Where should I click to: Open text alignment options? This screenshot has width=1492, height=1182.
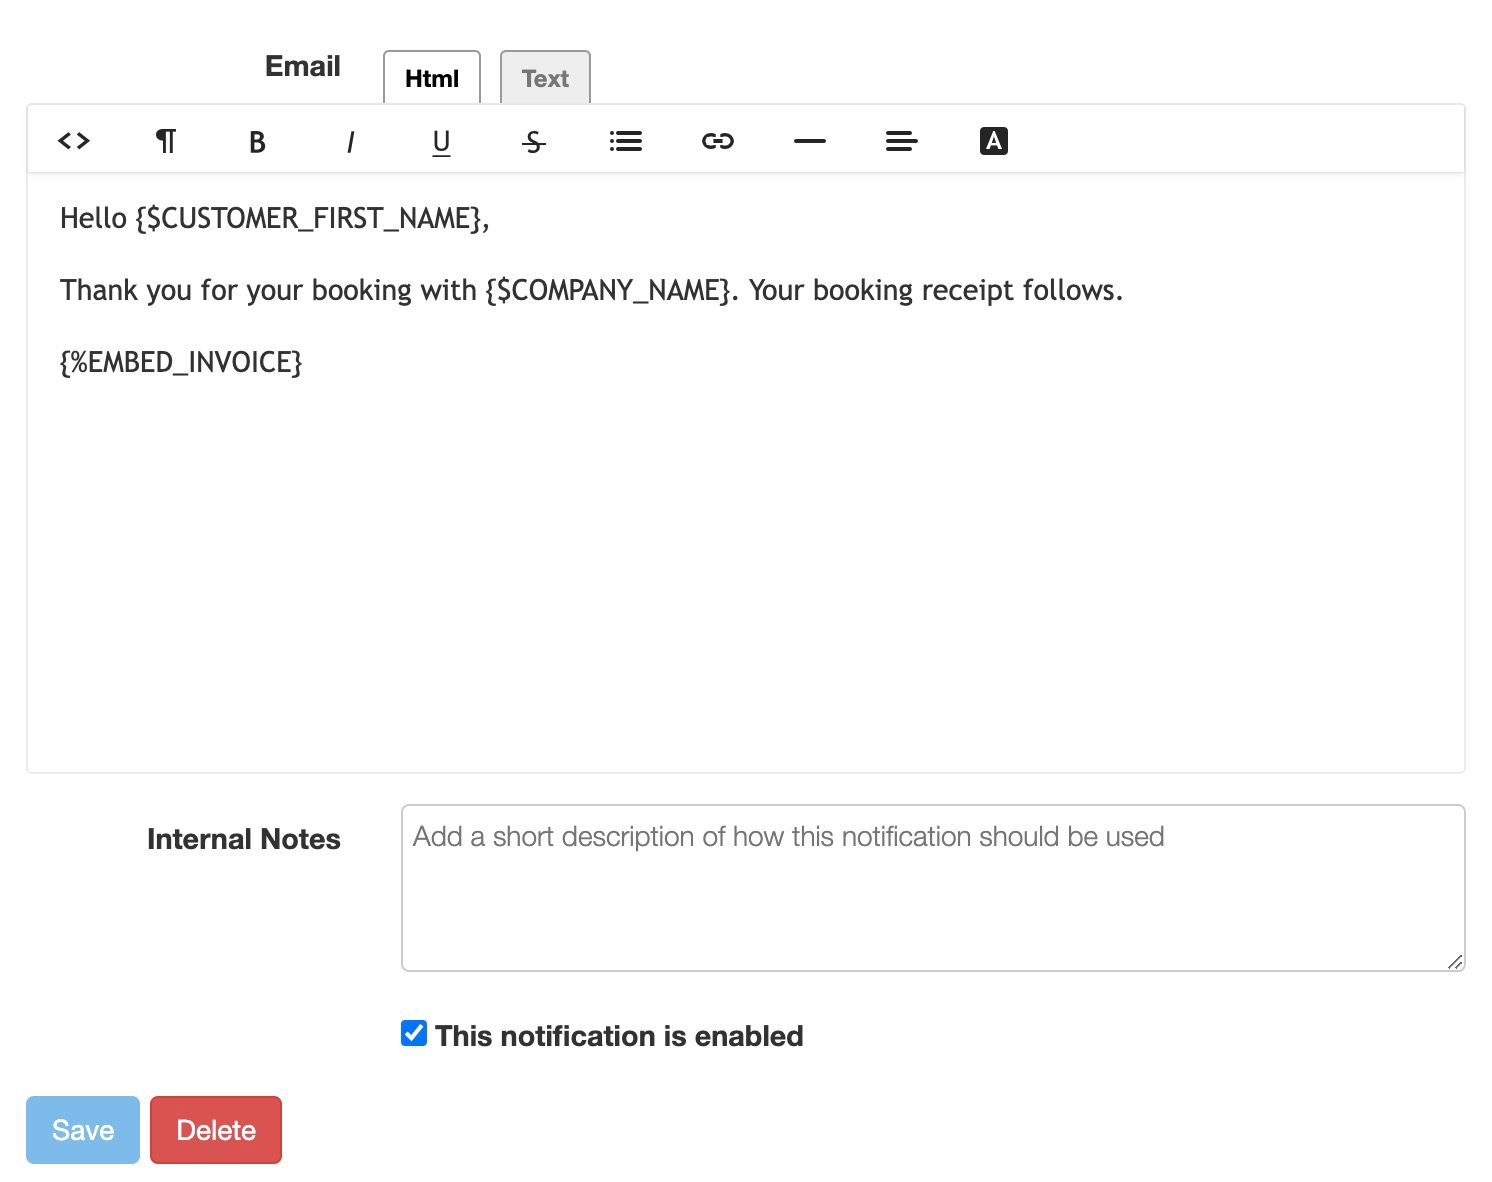tap(902, 141)
